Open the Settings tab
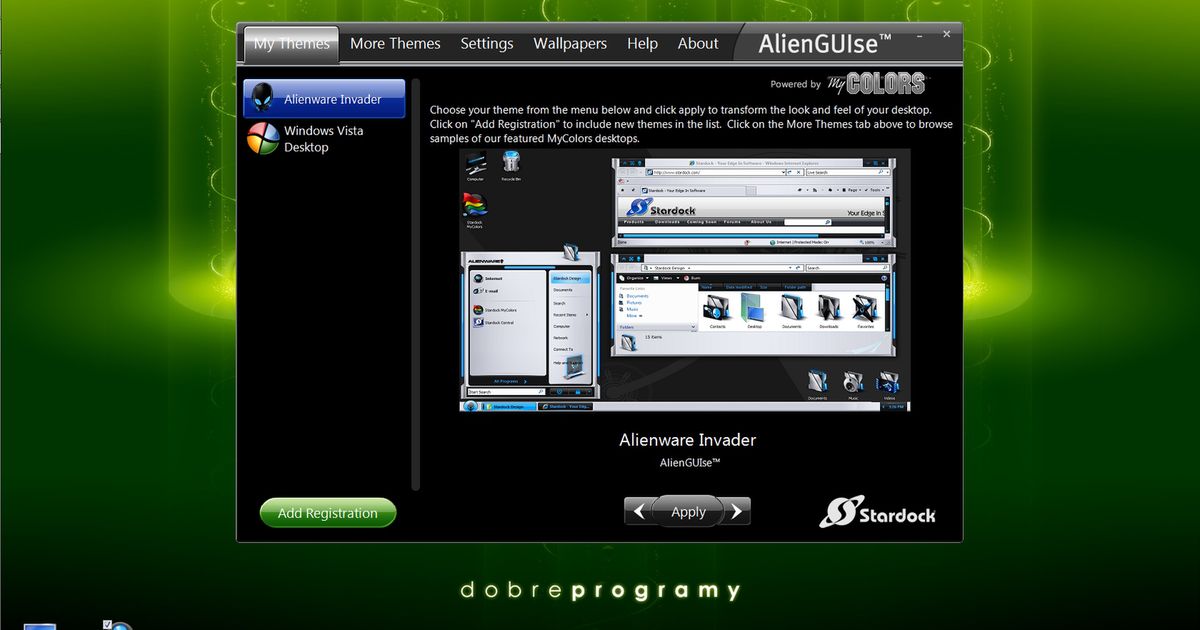Screen dimensions: 1200x630 pyautogui.click(x=487, y=44)
